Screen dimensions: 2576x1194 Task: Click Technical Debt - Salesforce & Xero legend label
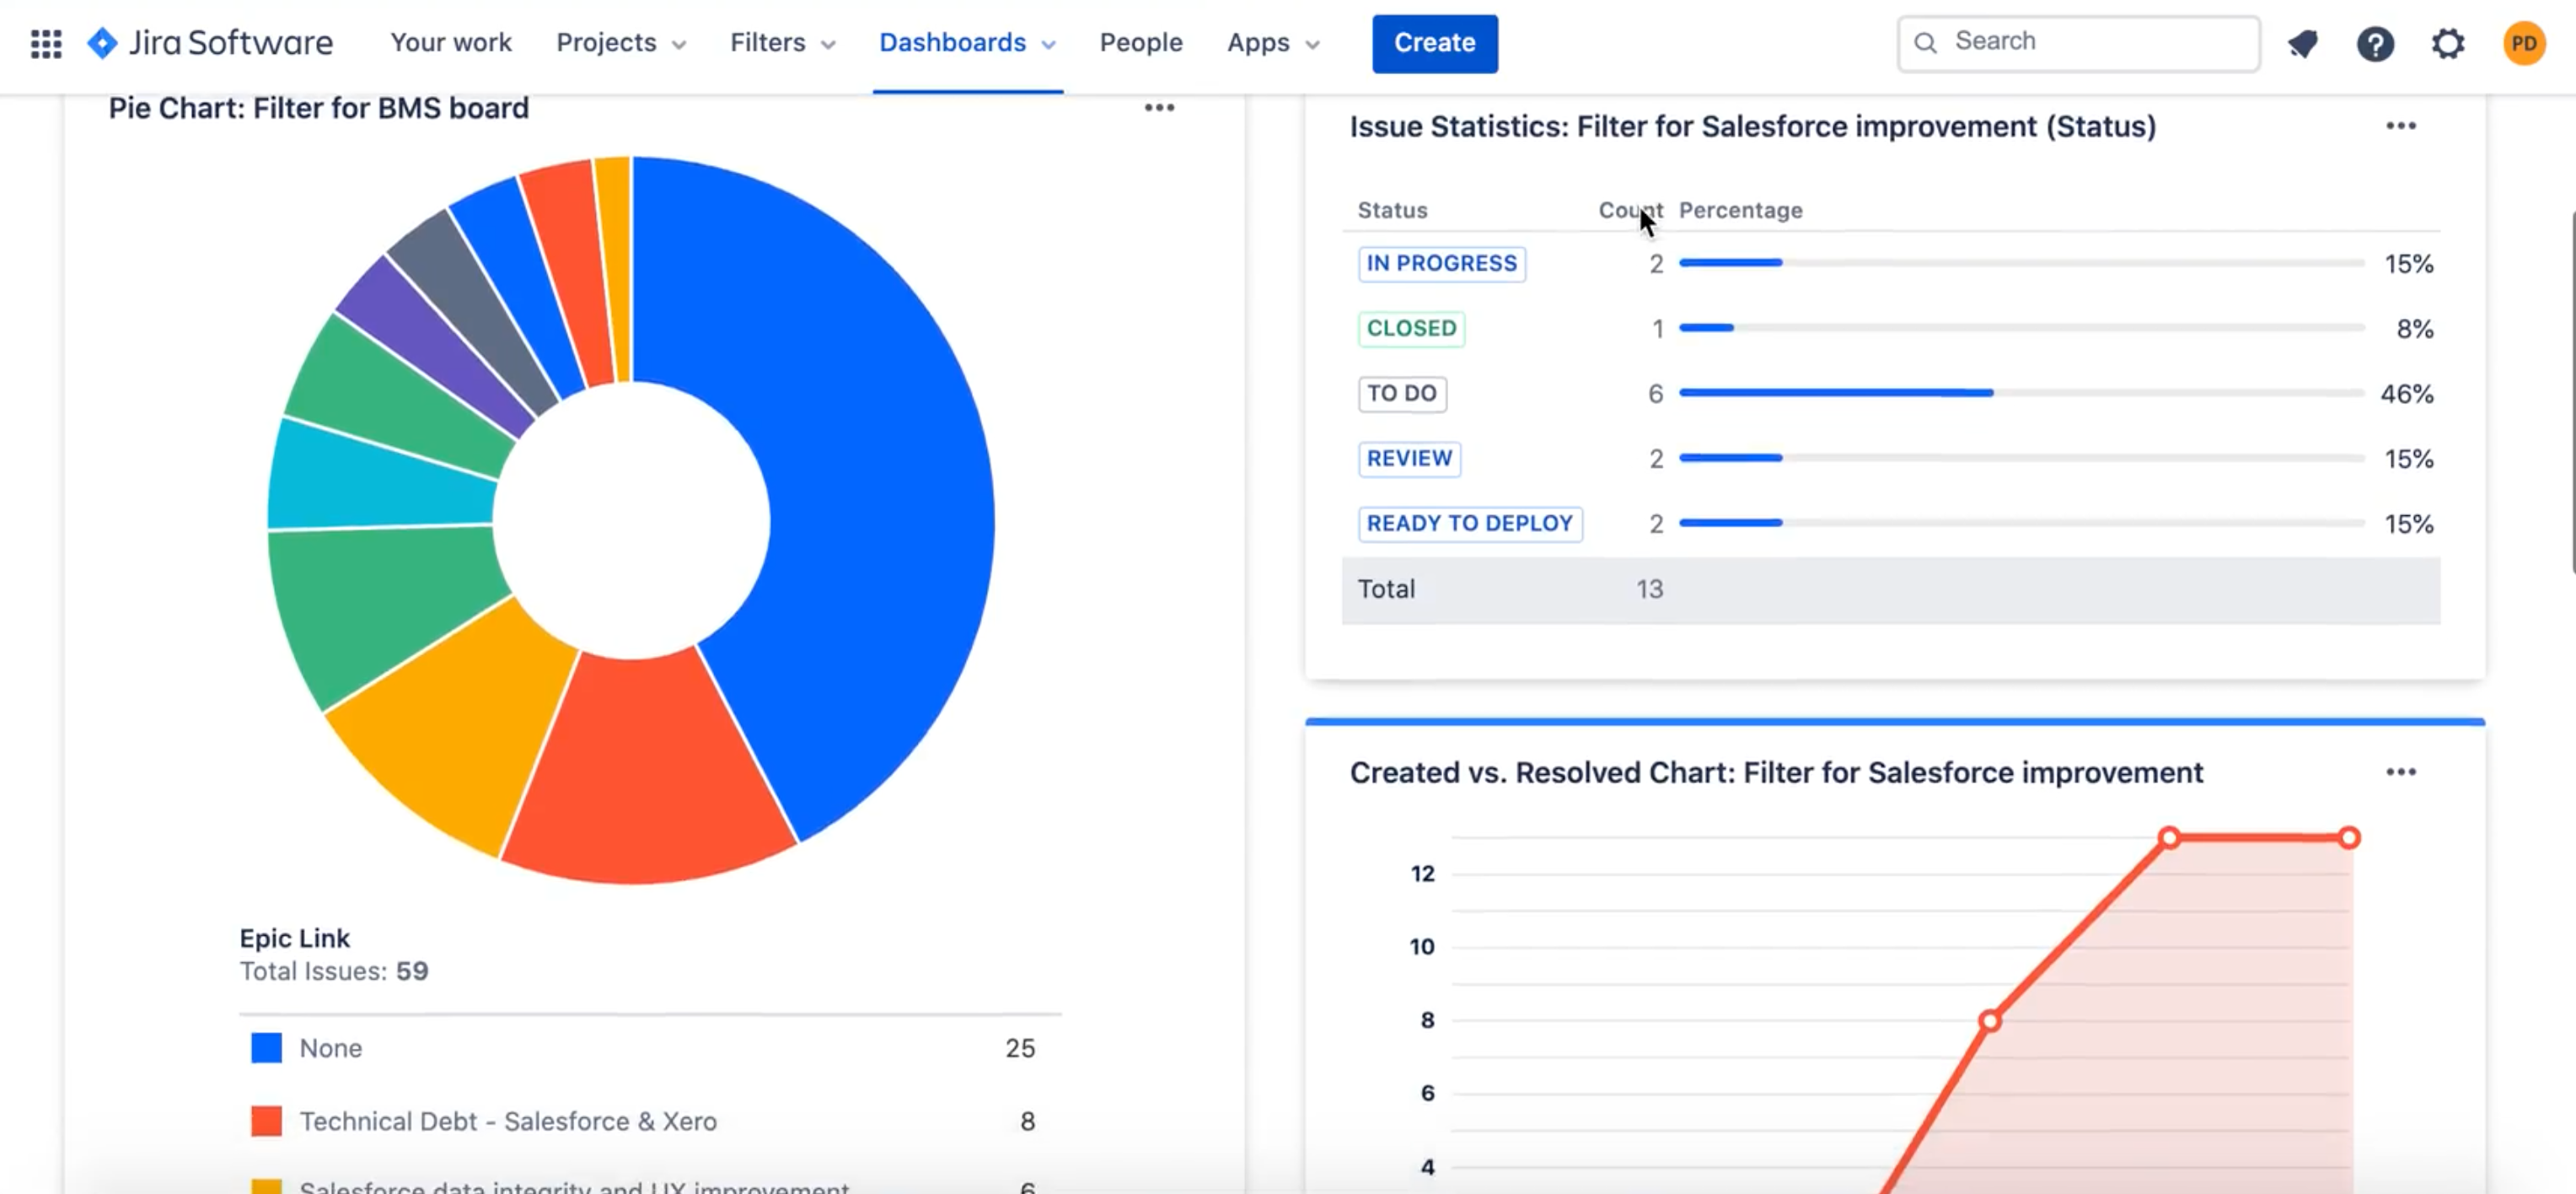(x=508, y=1122)
